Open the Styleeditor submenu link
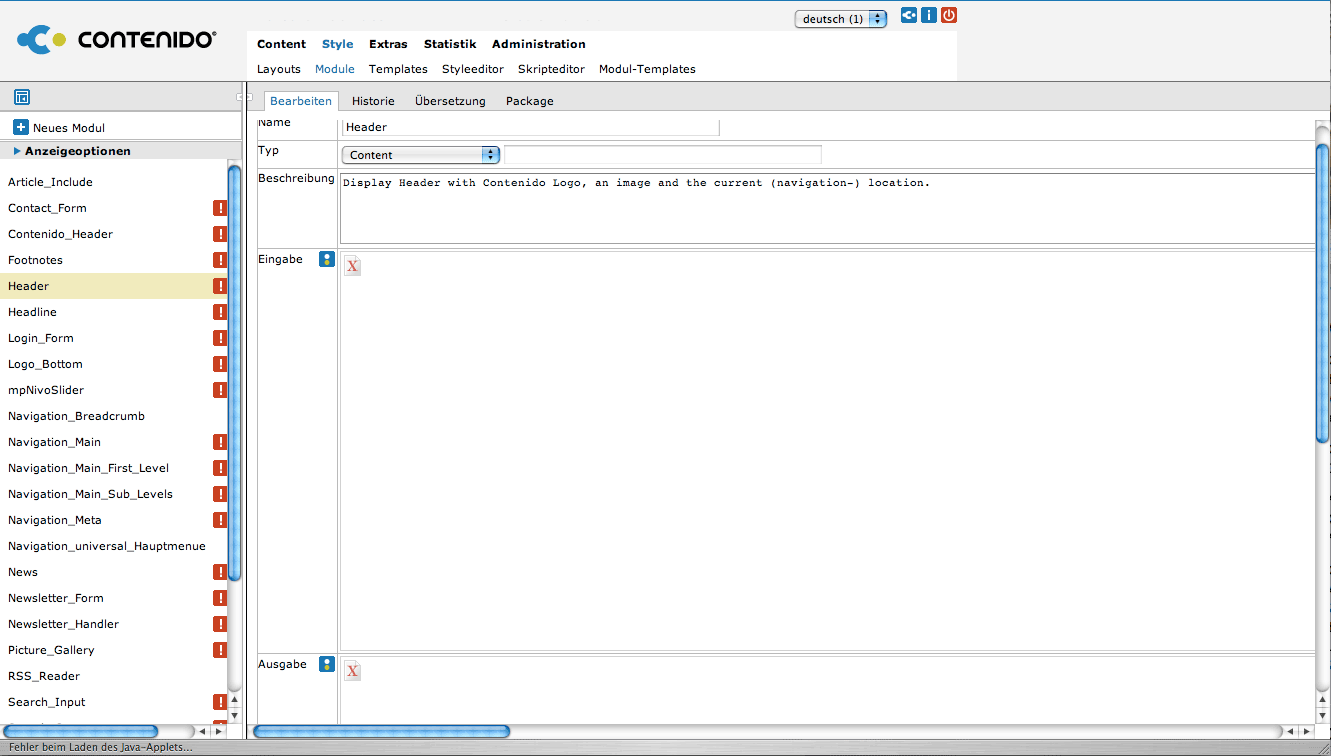This screenshot has height=756, width=1331. pos(472,69)
